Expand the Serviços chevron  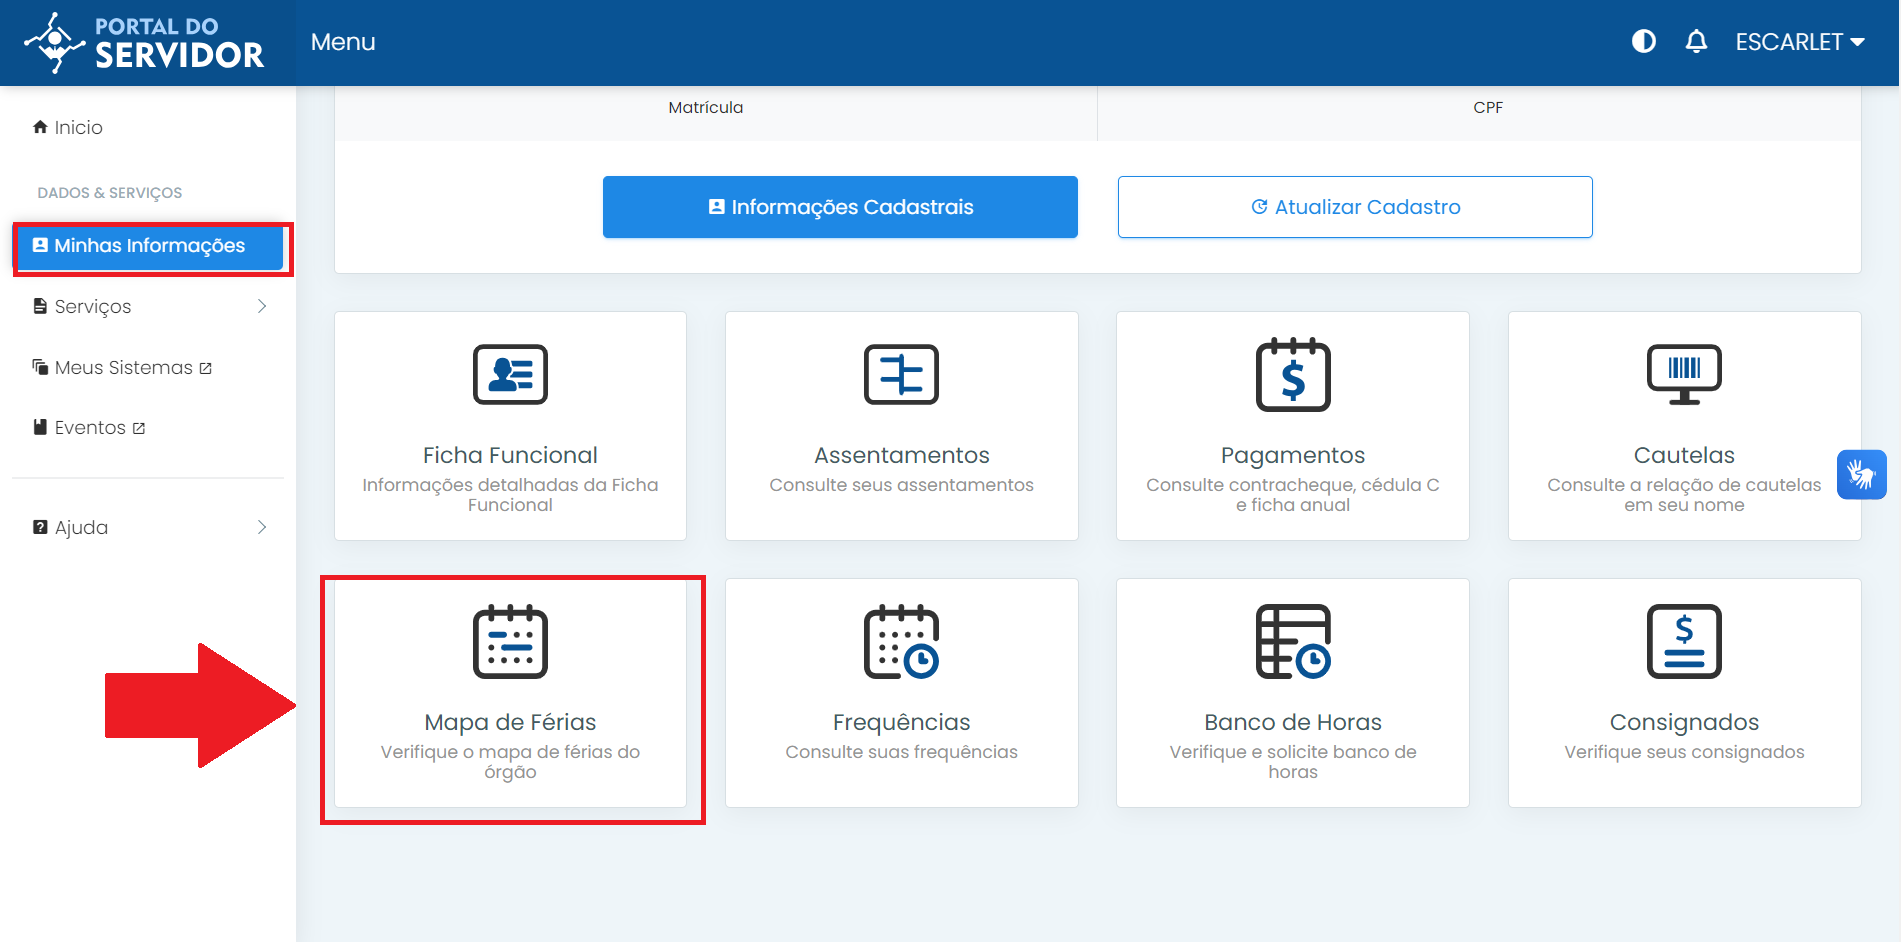point(262,306)
